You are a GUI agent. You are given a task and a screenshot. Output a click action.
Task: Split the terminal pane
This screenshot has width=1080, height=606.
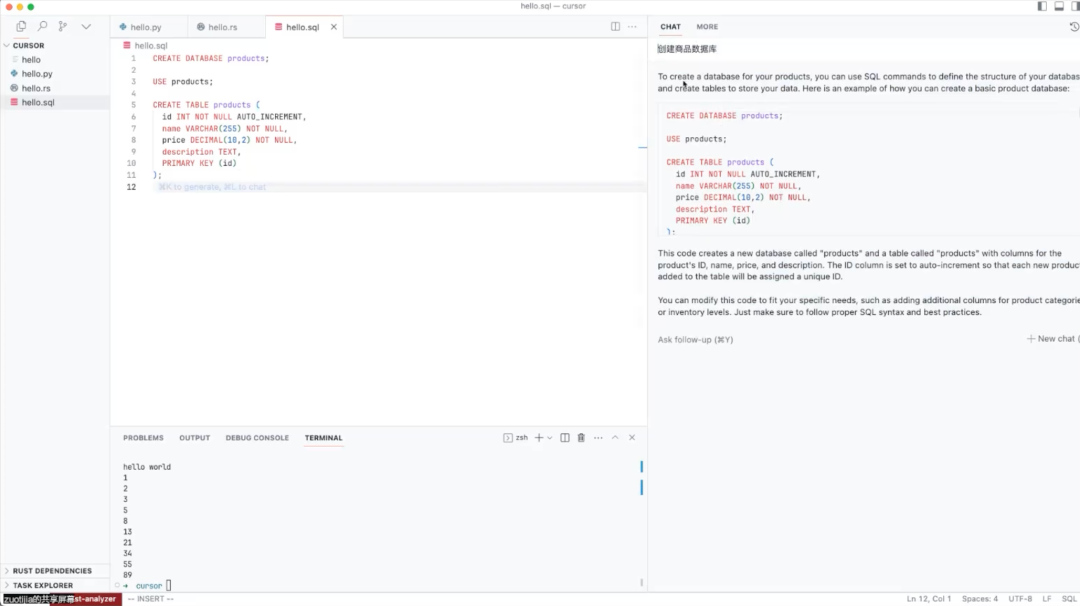click(x=565, y=438)
